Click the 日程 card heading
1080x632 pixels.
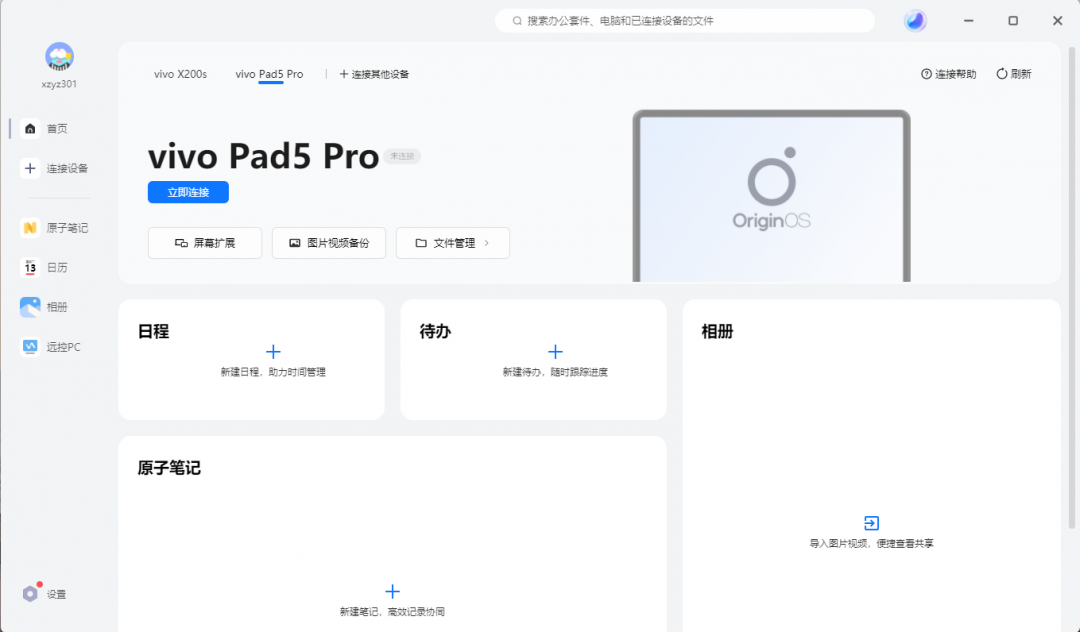154,332
